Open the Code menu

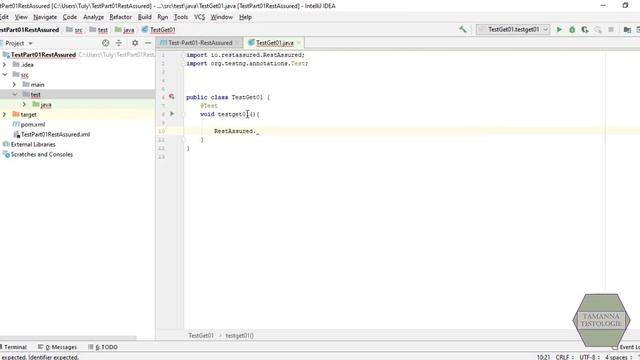click(x=70, y=17)
